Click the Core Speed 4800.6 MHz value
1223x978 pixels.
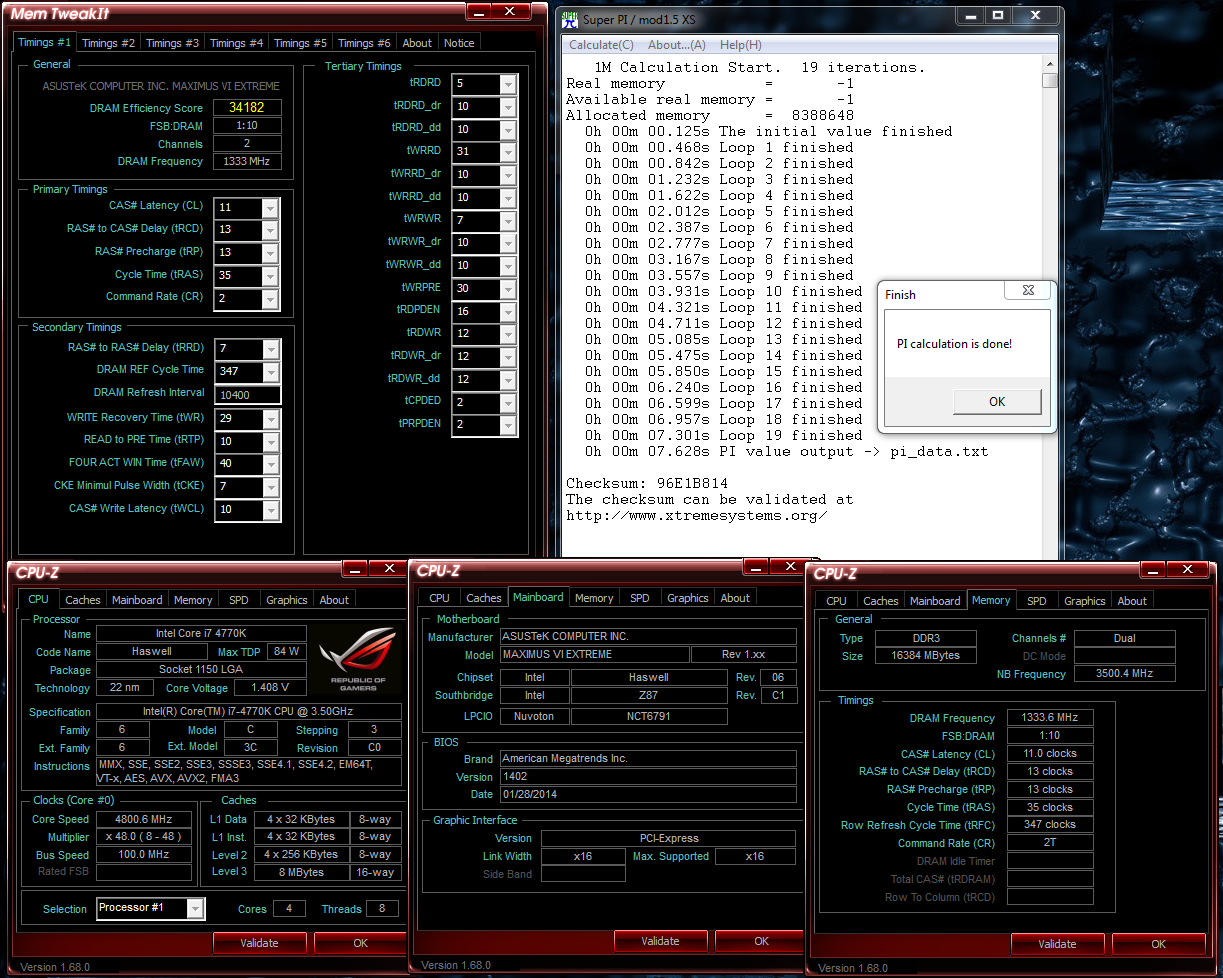(144, 819)
